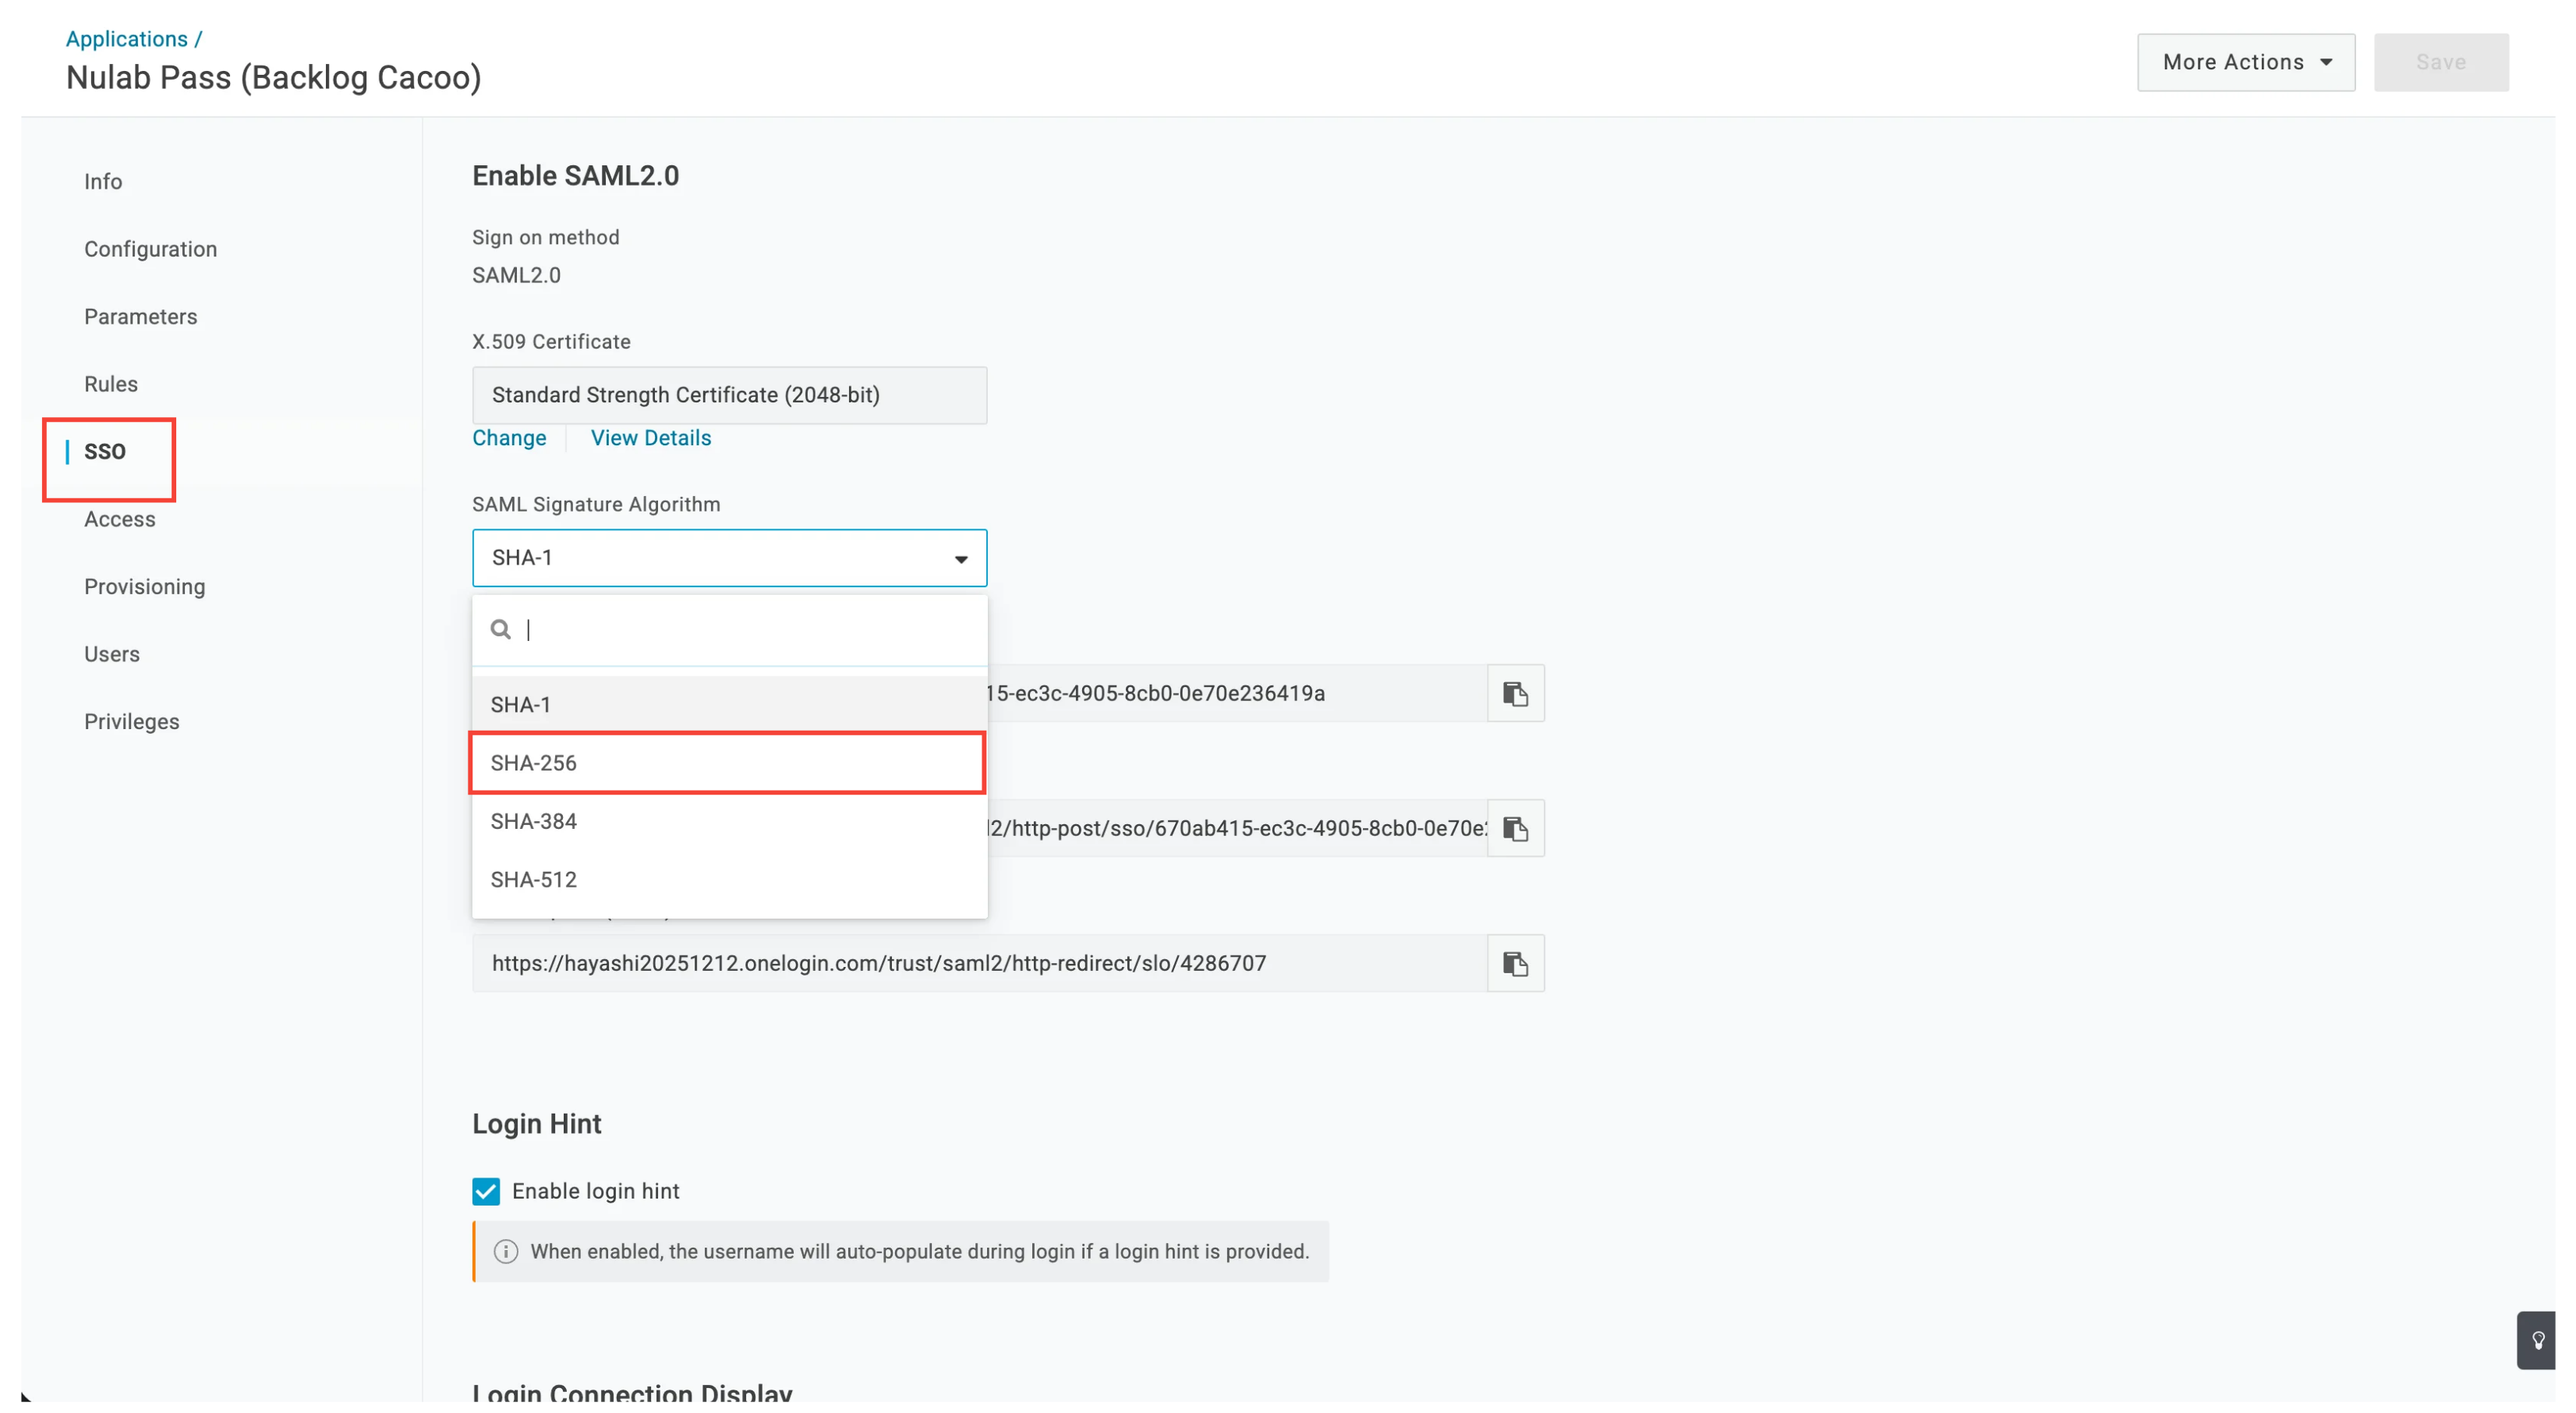Click the search magnifier icon in dropdown
Screen dimensions: 2576x1413
coord(501,629)
